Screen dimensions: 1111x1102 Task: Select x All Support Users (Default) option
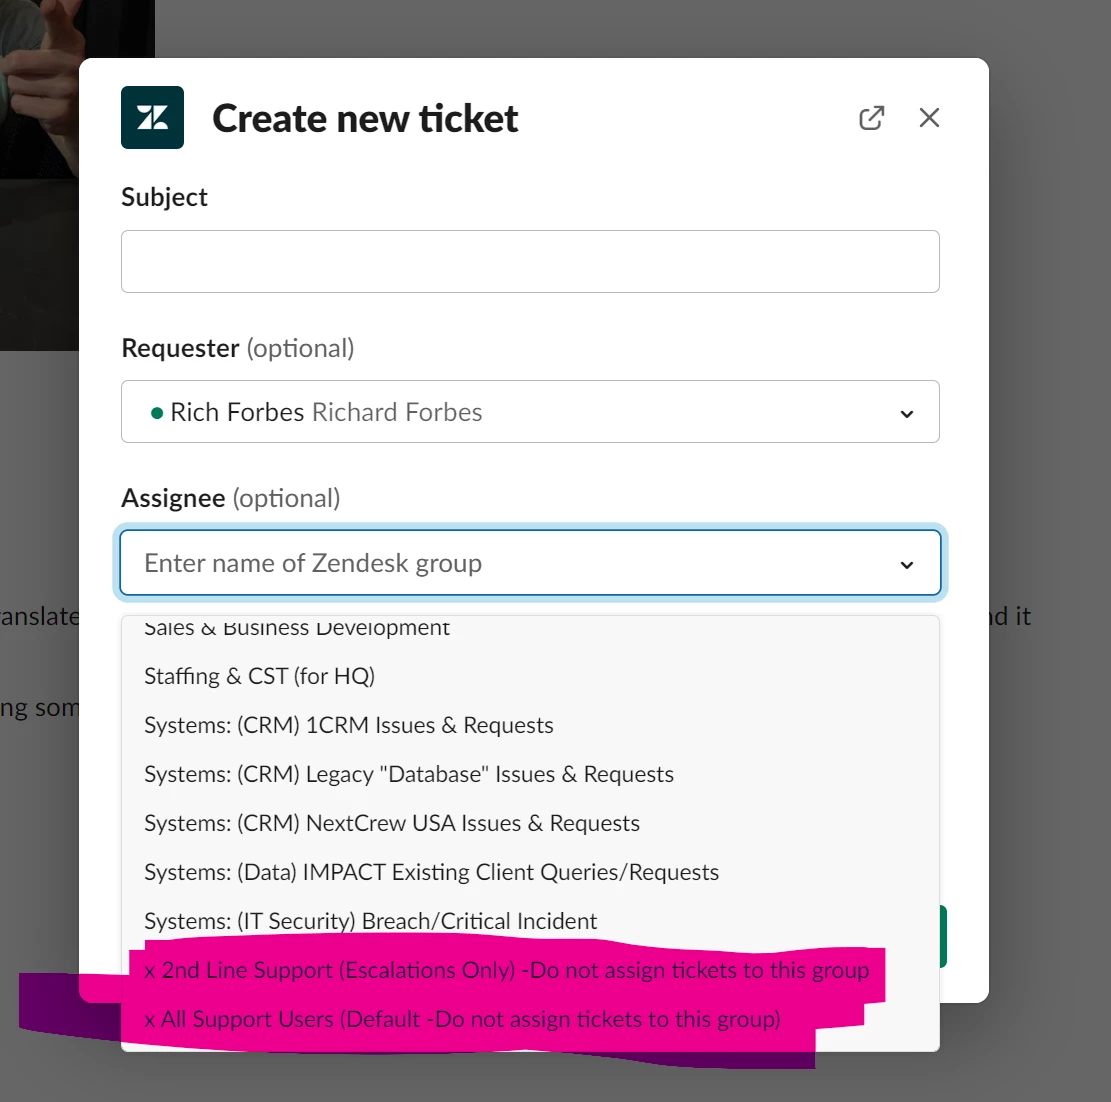pyautogui.click(x=530, y=1018)
